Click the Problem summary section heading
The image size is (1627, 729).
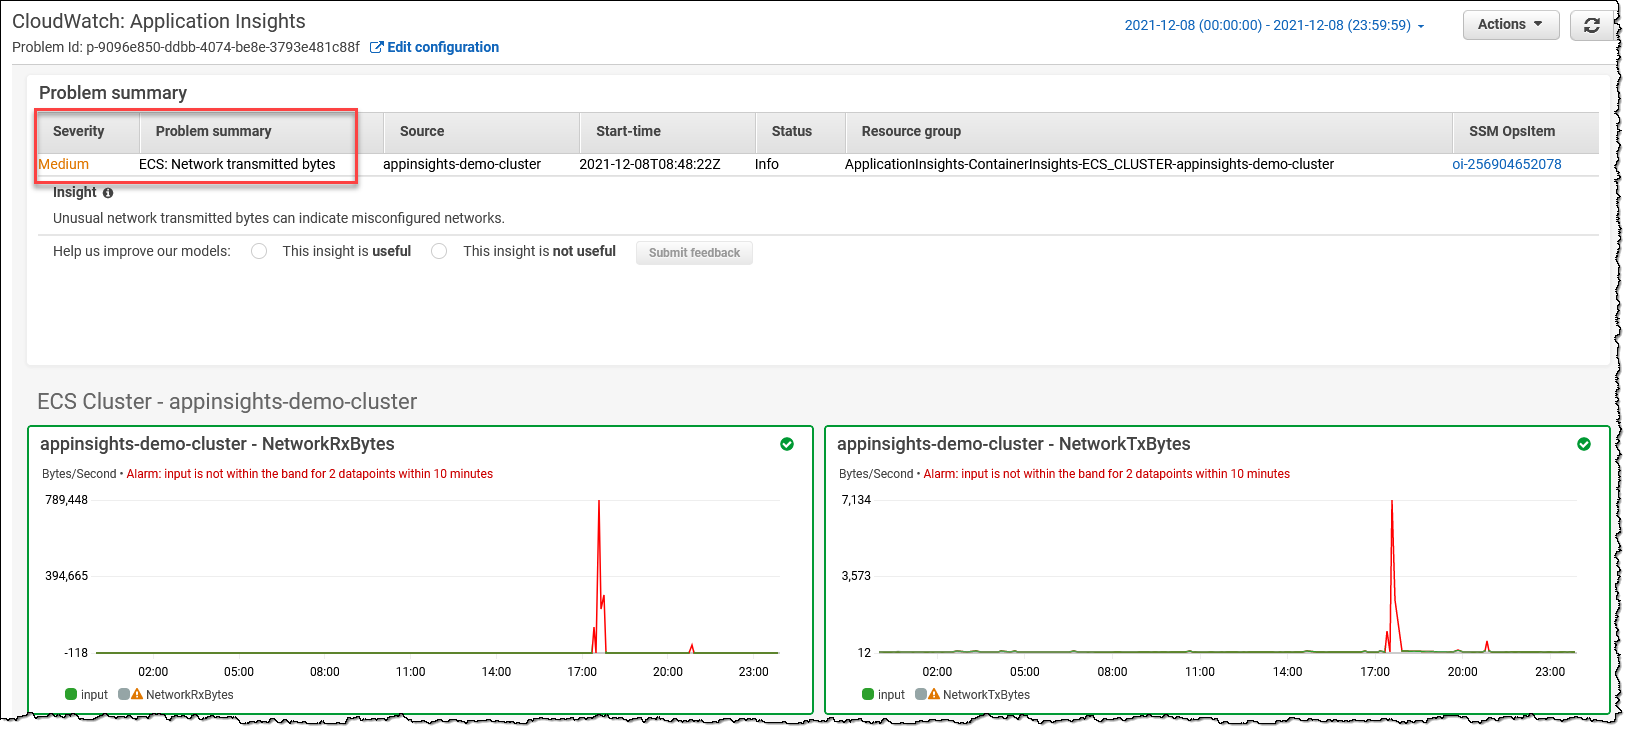[x=113, y=93]
